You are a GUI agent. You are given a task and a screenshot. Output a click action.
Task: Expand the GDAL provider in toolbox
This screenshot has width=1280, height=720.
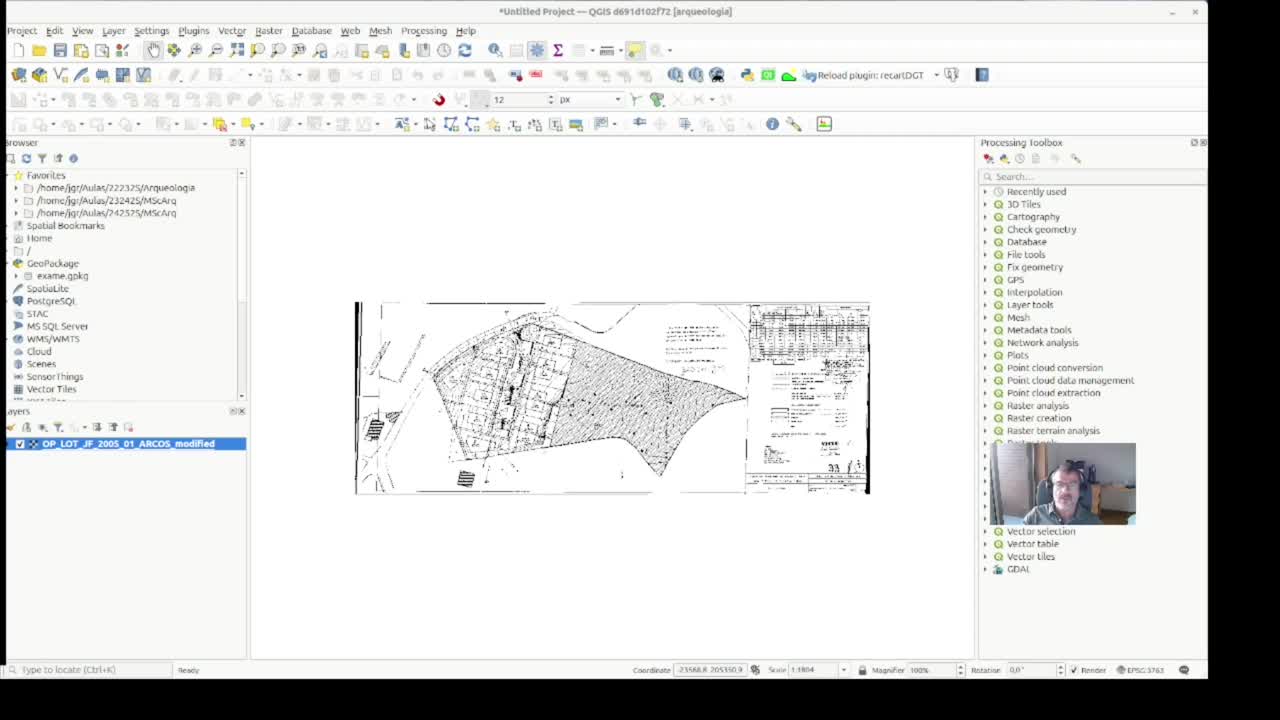click(985, 569)
